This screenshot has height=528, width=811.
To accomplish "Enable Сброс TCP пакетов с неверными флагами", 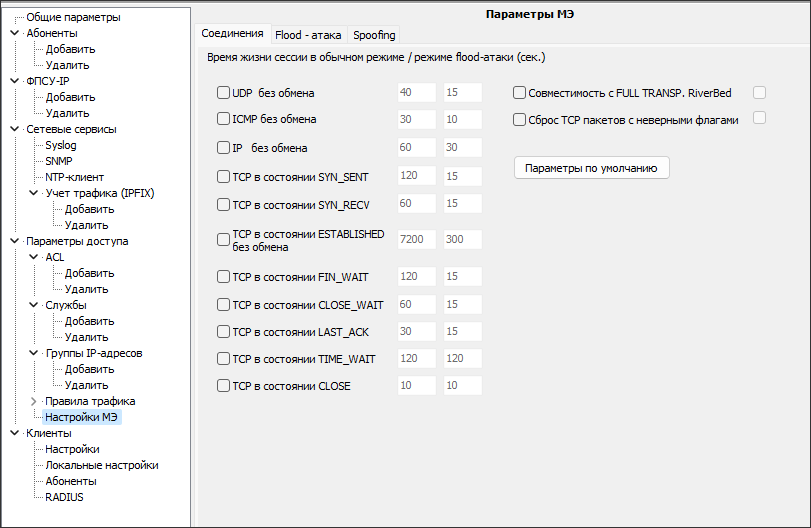I will (x=520, y=120).
